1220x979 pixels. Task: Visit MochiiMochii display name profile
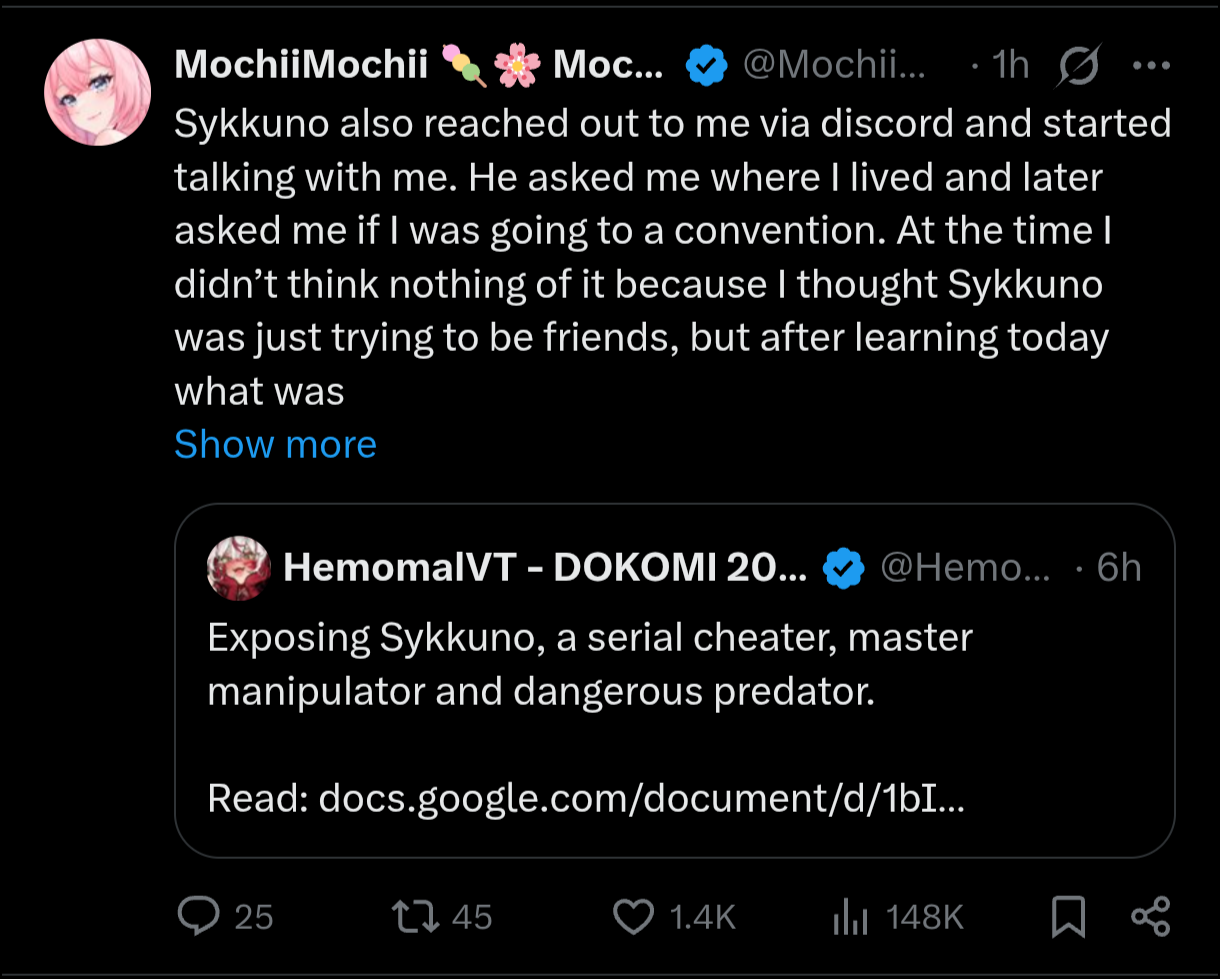point(418,66)
